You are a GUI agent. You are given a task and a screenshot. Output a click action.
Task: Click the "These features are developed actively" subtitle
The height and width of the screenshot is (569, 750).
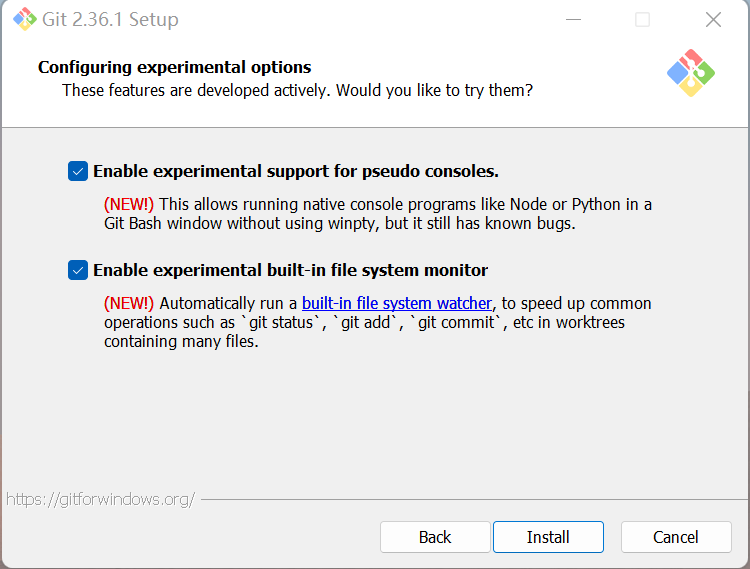tap(297, 90)
